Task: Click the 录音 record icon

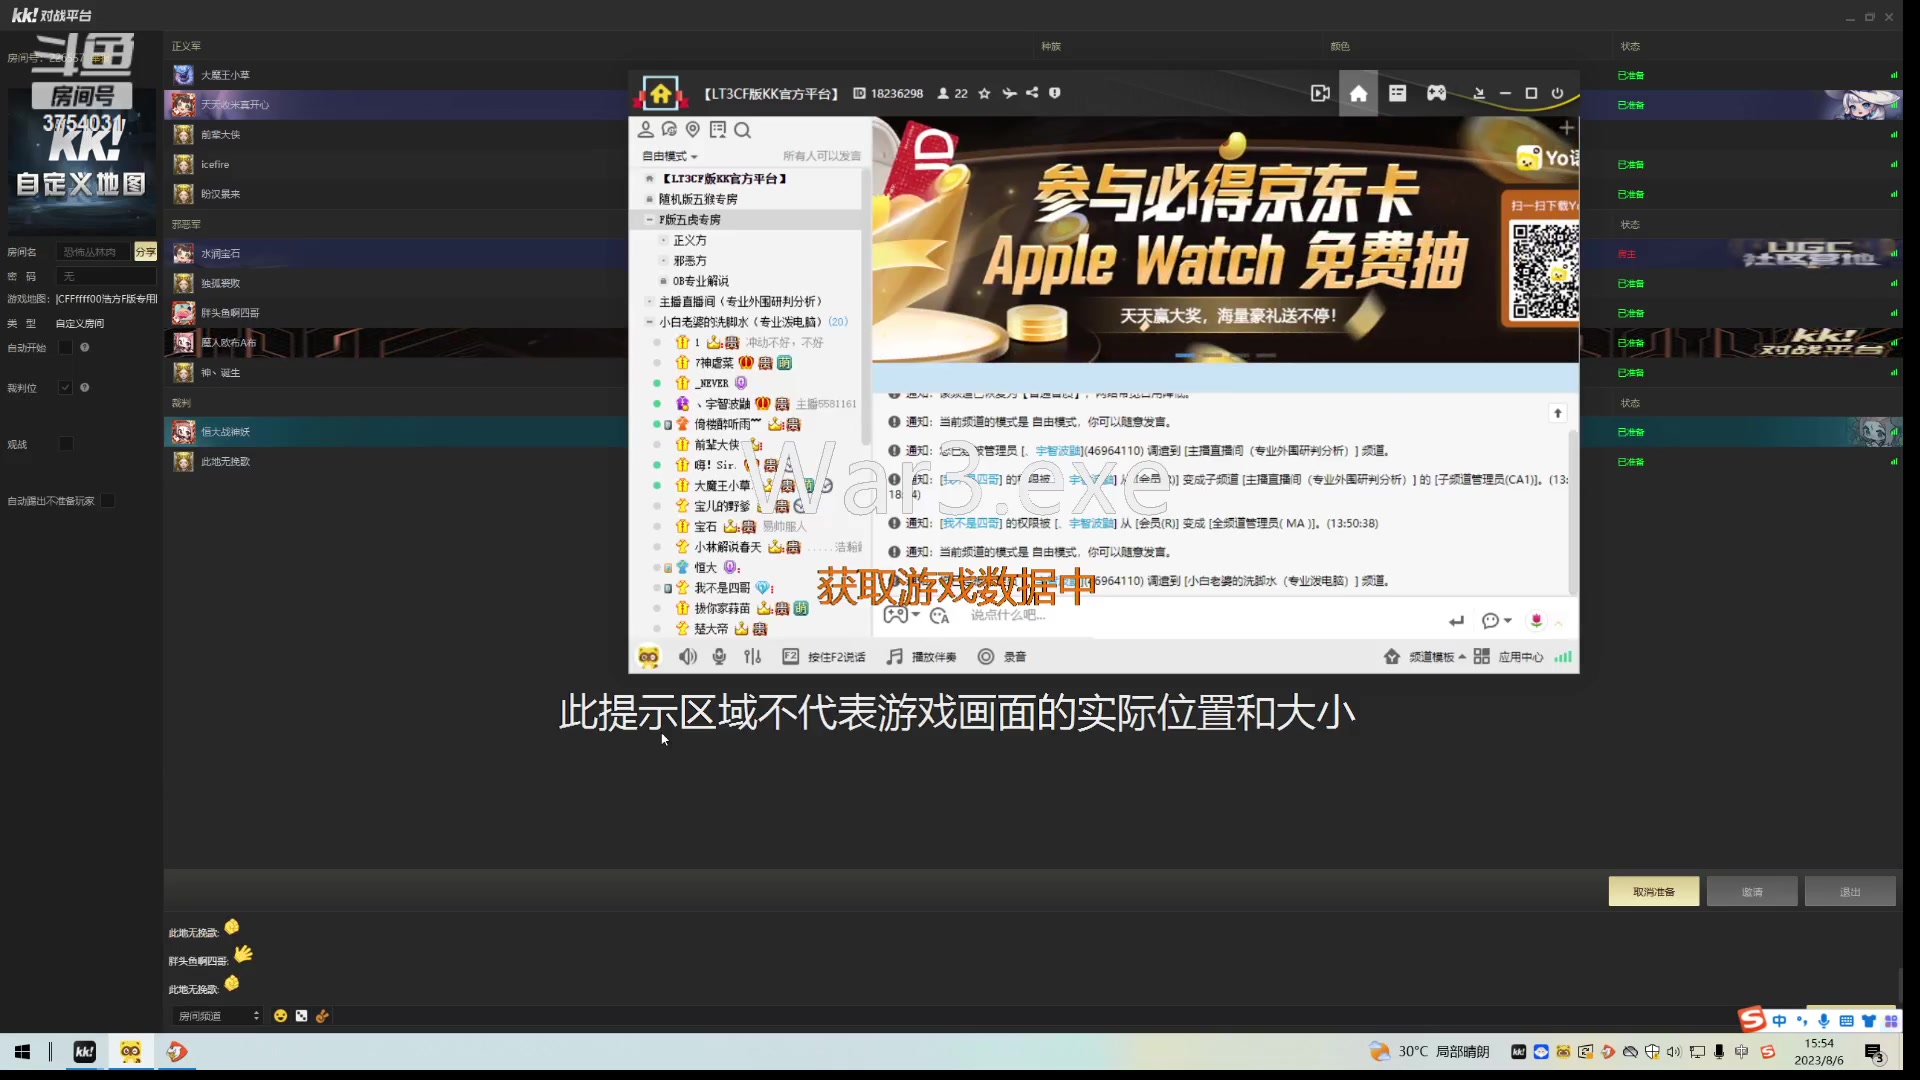Action: click(x=986, y=656)
